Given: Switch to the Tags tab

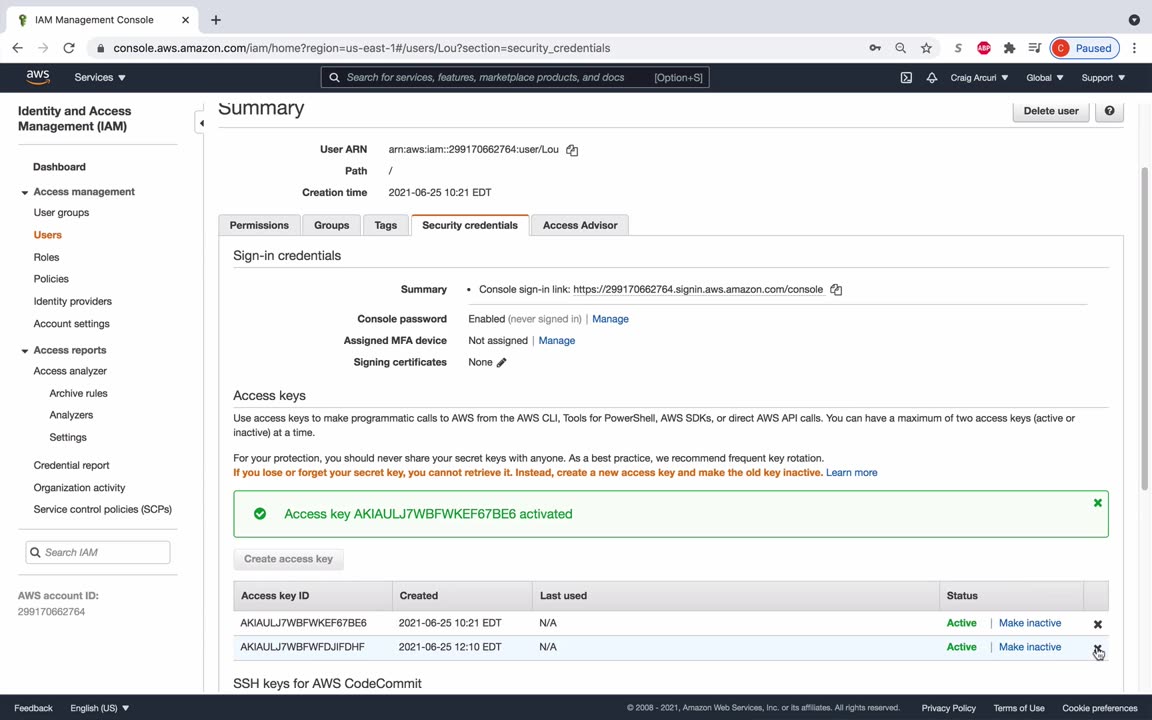Looking at the screenshot, I should tap(386, 226).
